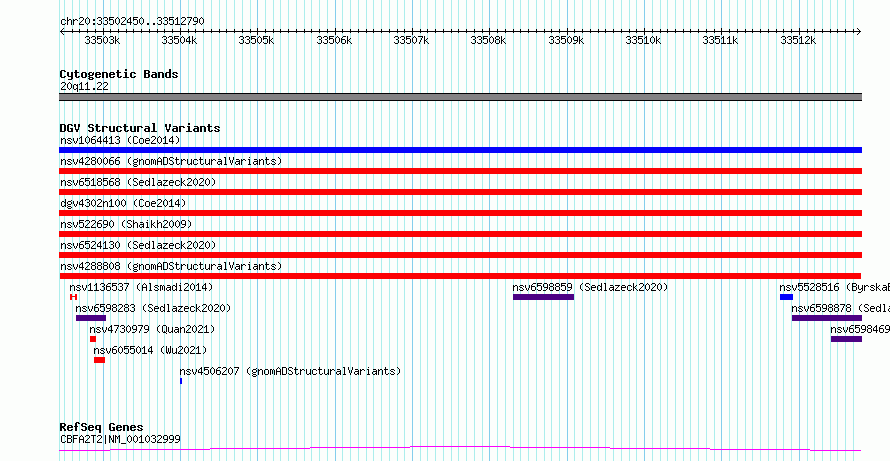Screen dimensions: 890x461
Task: Click the 33512k ruler tick label
Action: (799, 40)
